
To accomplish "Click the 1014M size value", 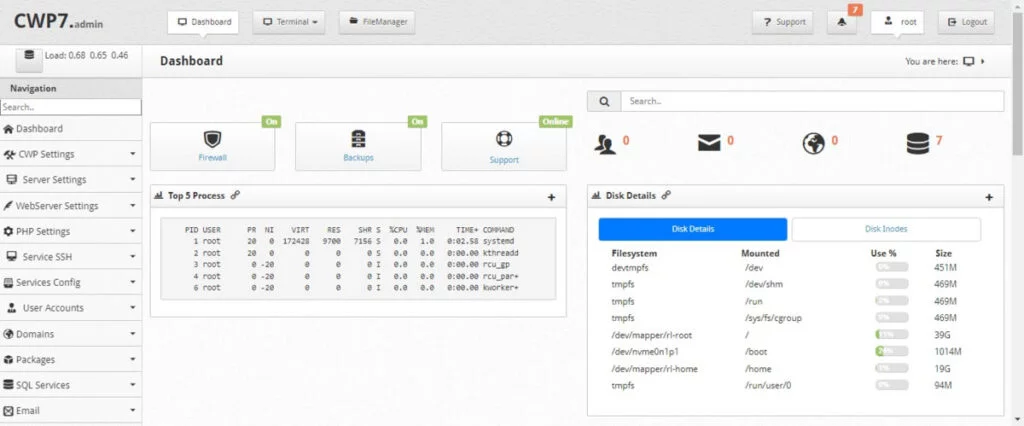I will 948,352.
